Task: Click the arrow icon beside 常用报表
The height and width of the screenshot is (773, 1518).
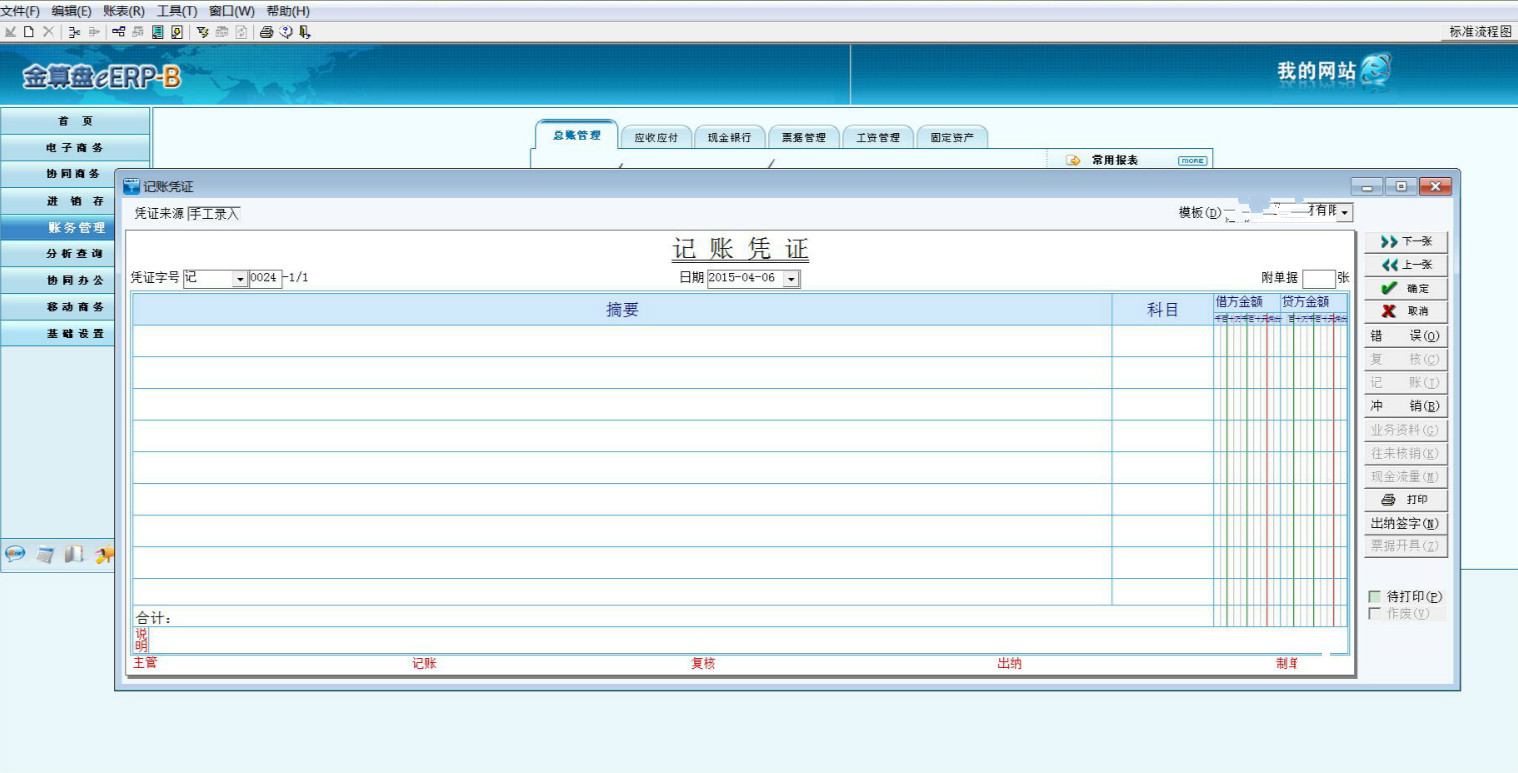Action: click(1074, 160)
